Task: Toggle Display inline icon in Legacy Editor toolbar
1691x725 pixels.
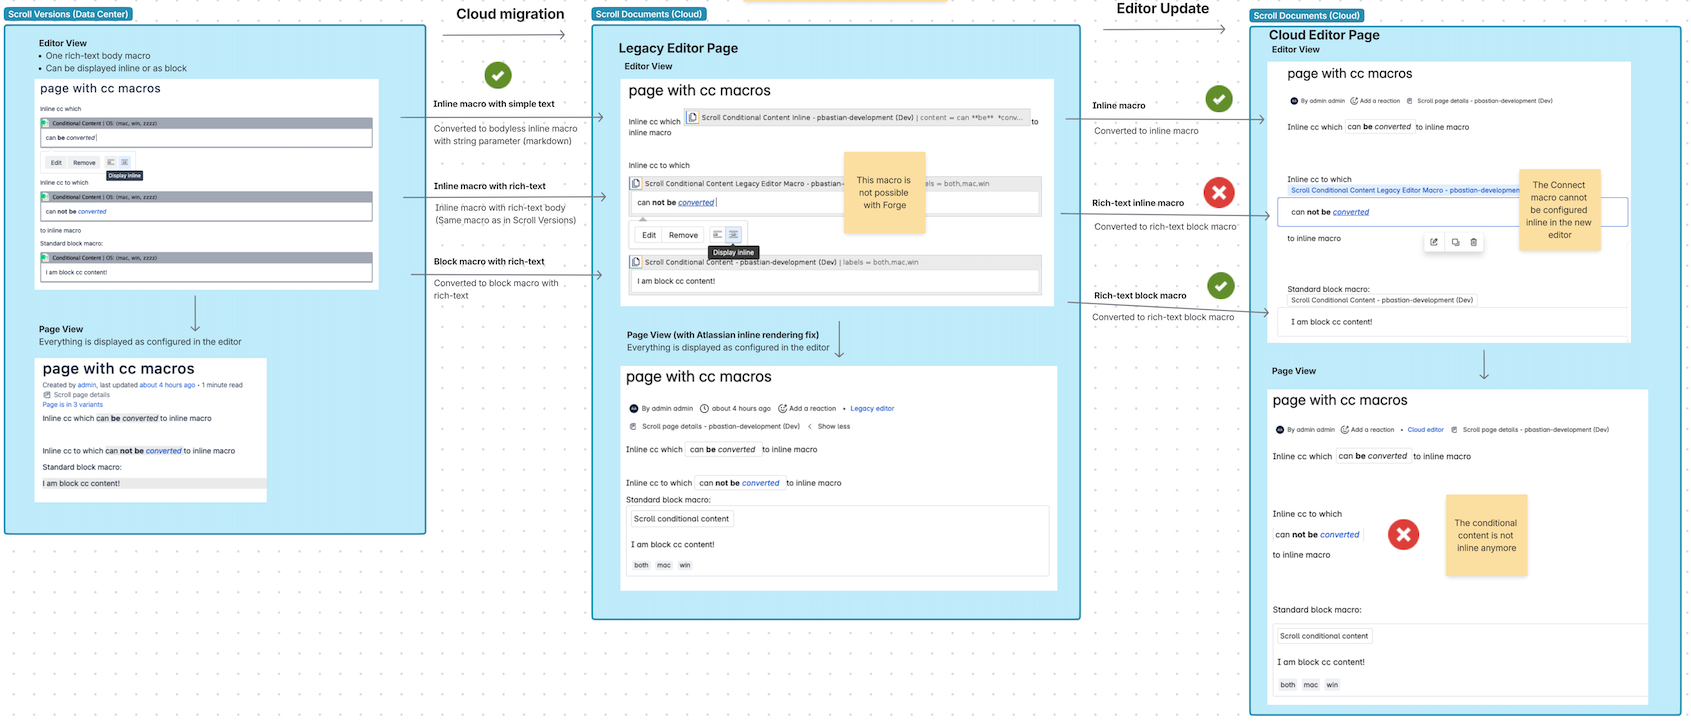Action: click(733, 235)
